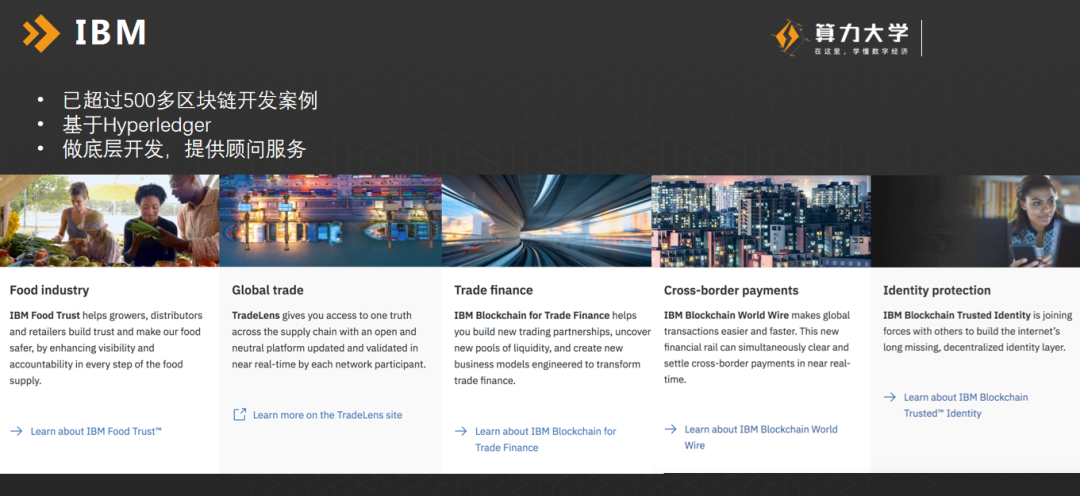Click the Global trade container ships photo

pos(331,220)
